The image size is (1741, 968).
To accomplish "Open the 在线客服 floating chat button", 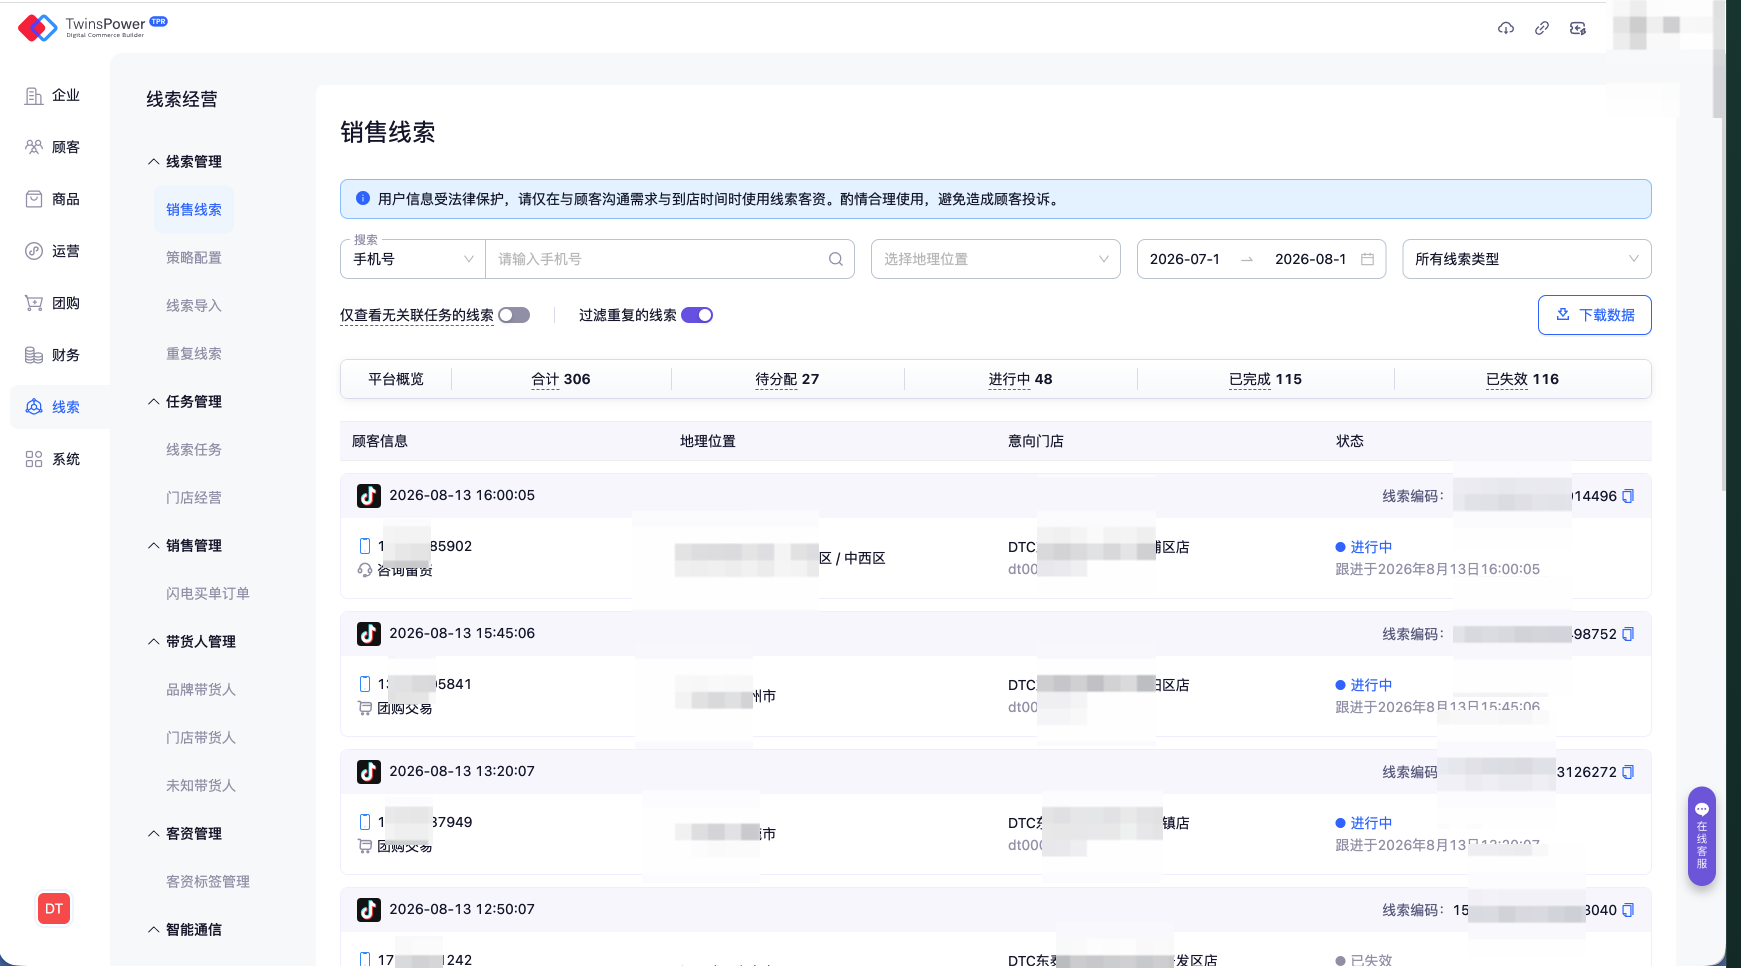I will click(1702, 836).
